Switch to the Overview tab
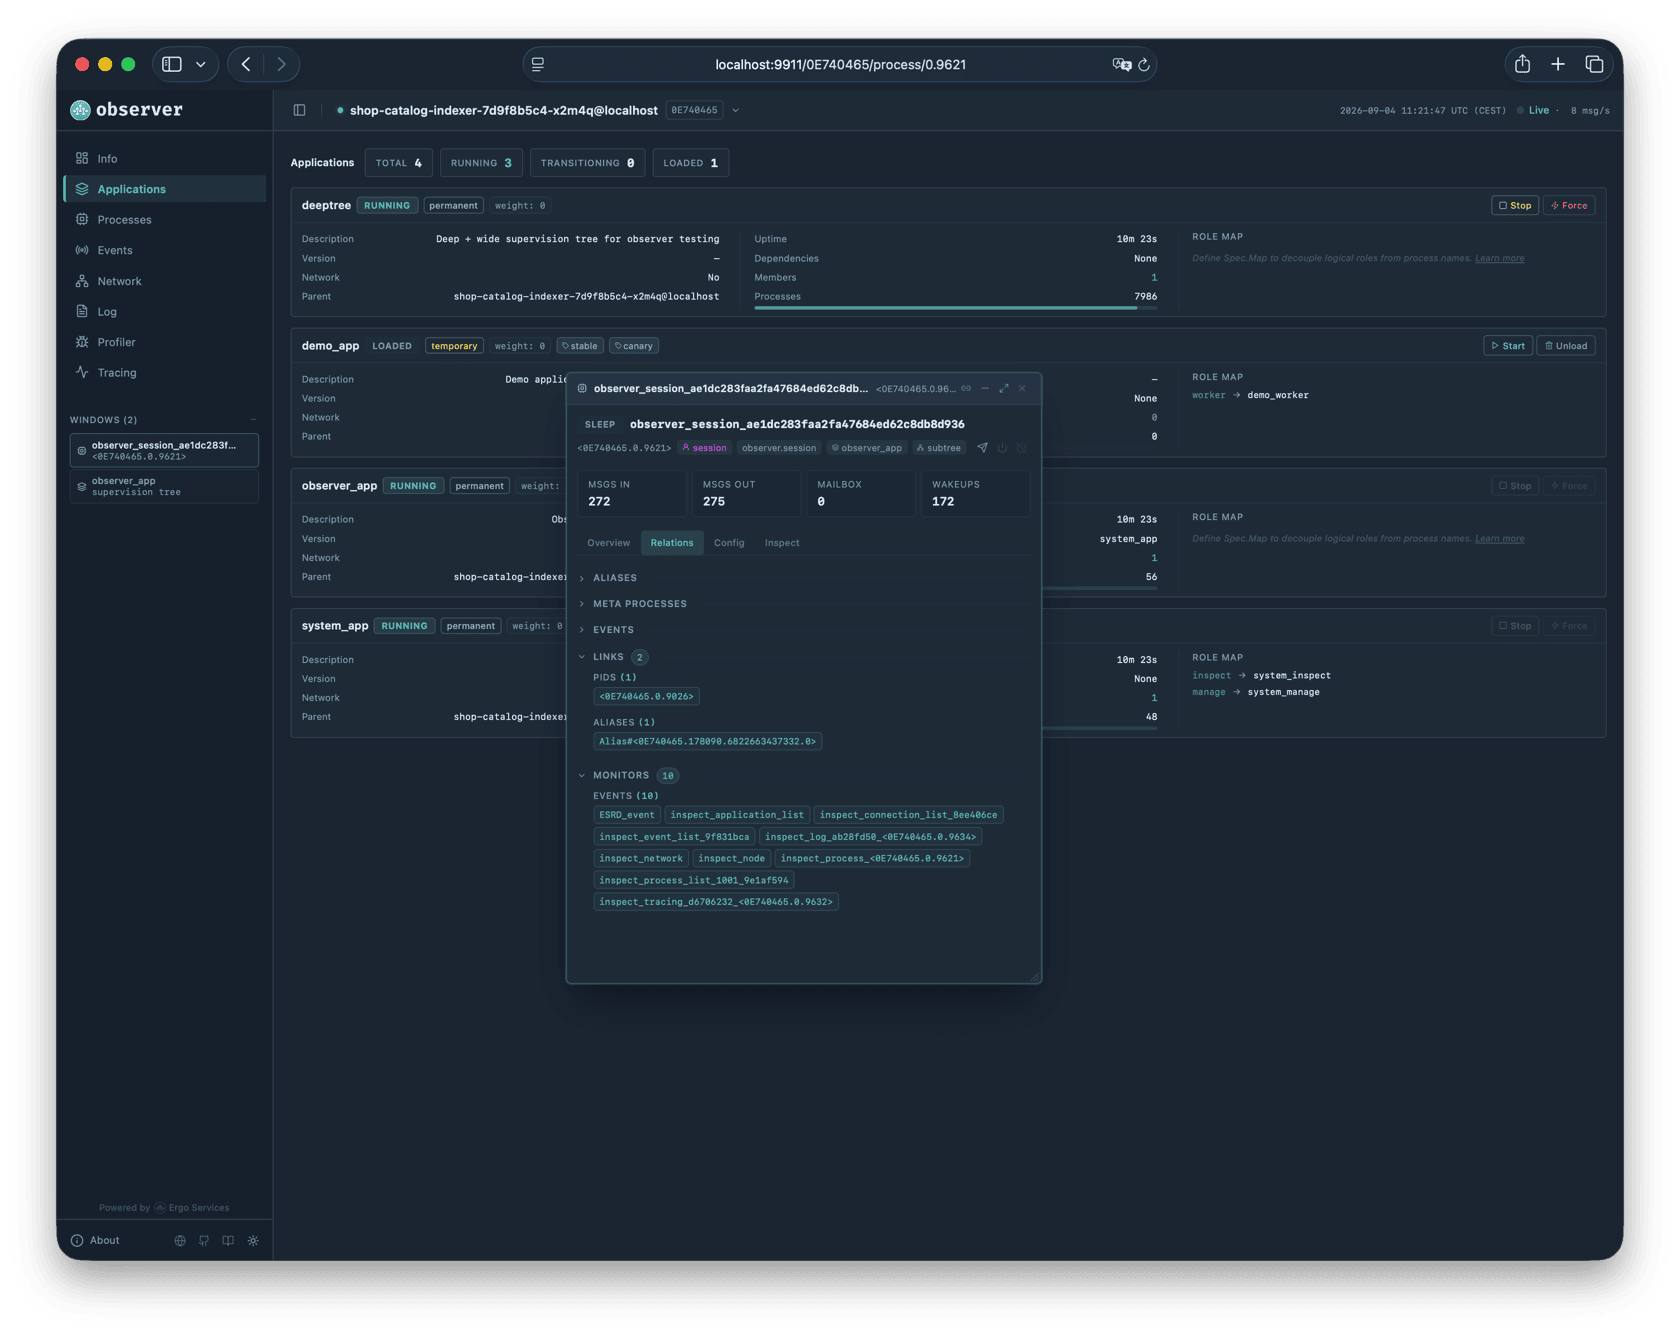 608,543
